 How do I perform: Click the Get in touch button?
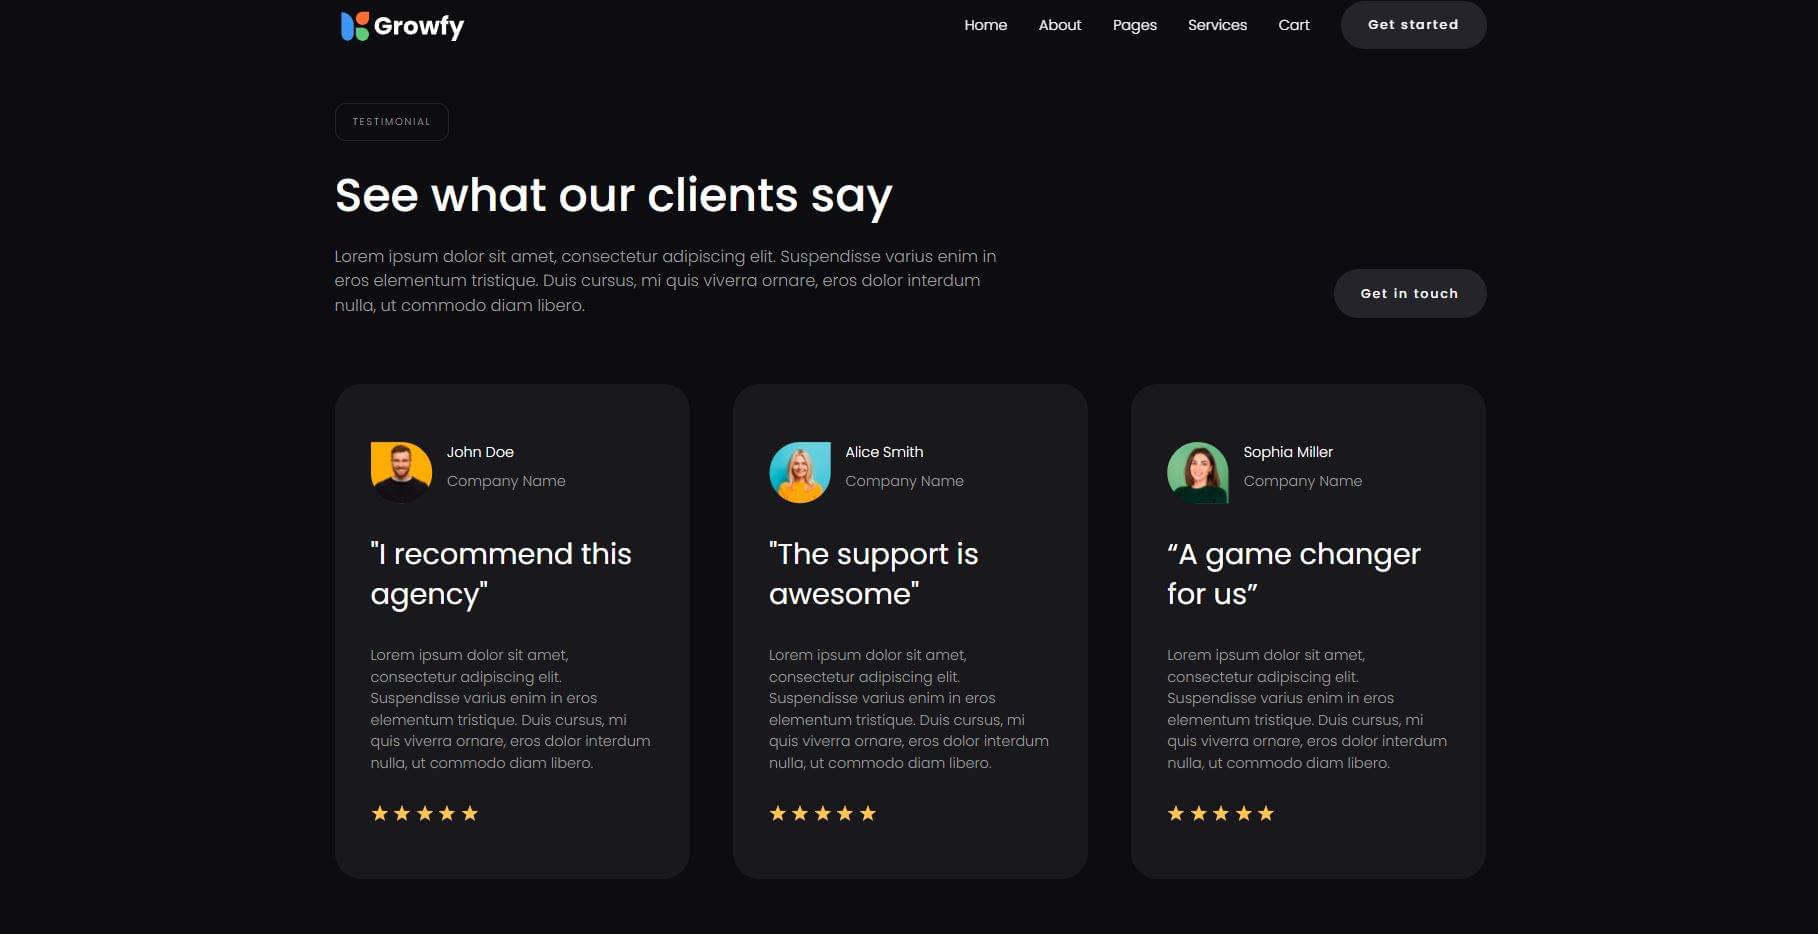click(x=1410, y=293)
